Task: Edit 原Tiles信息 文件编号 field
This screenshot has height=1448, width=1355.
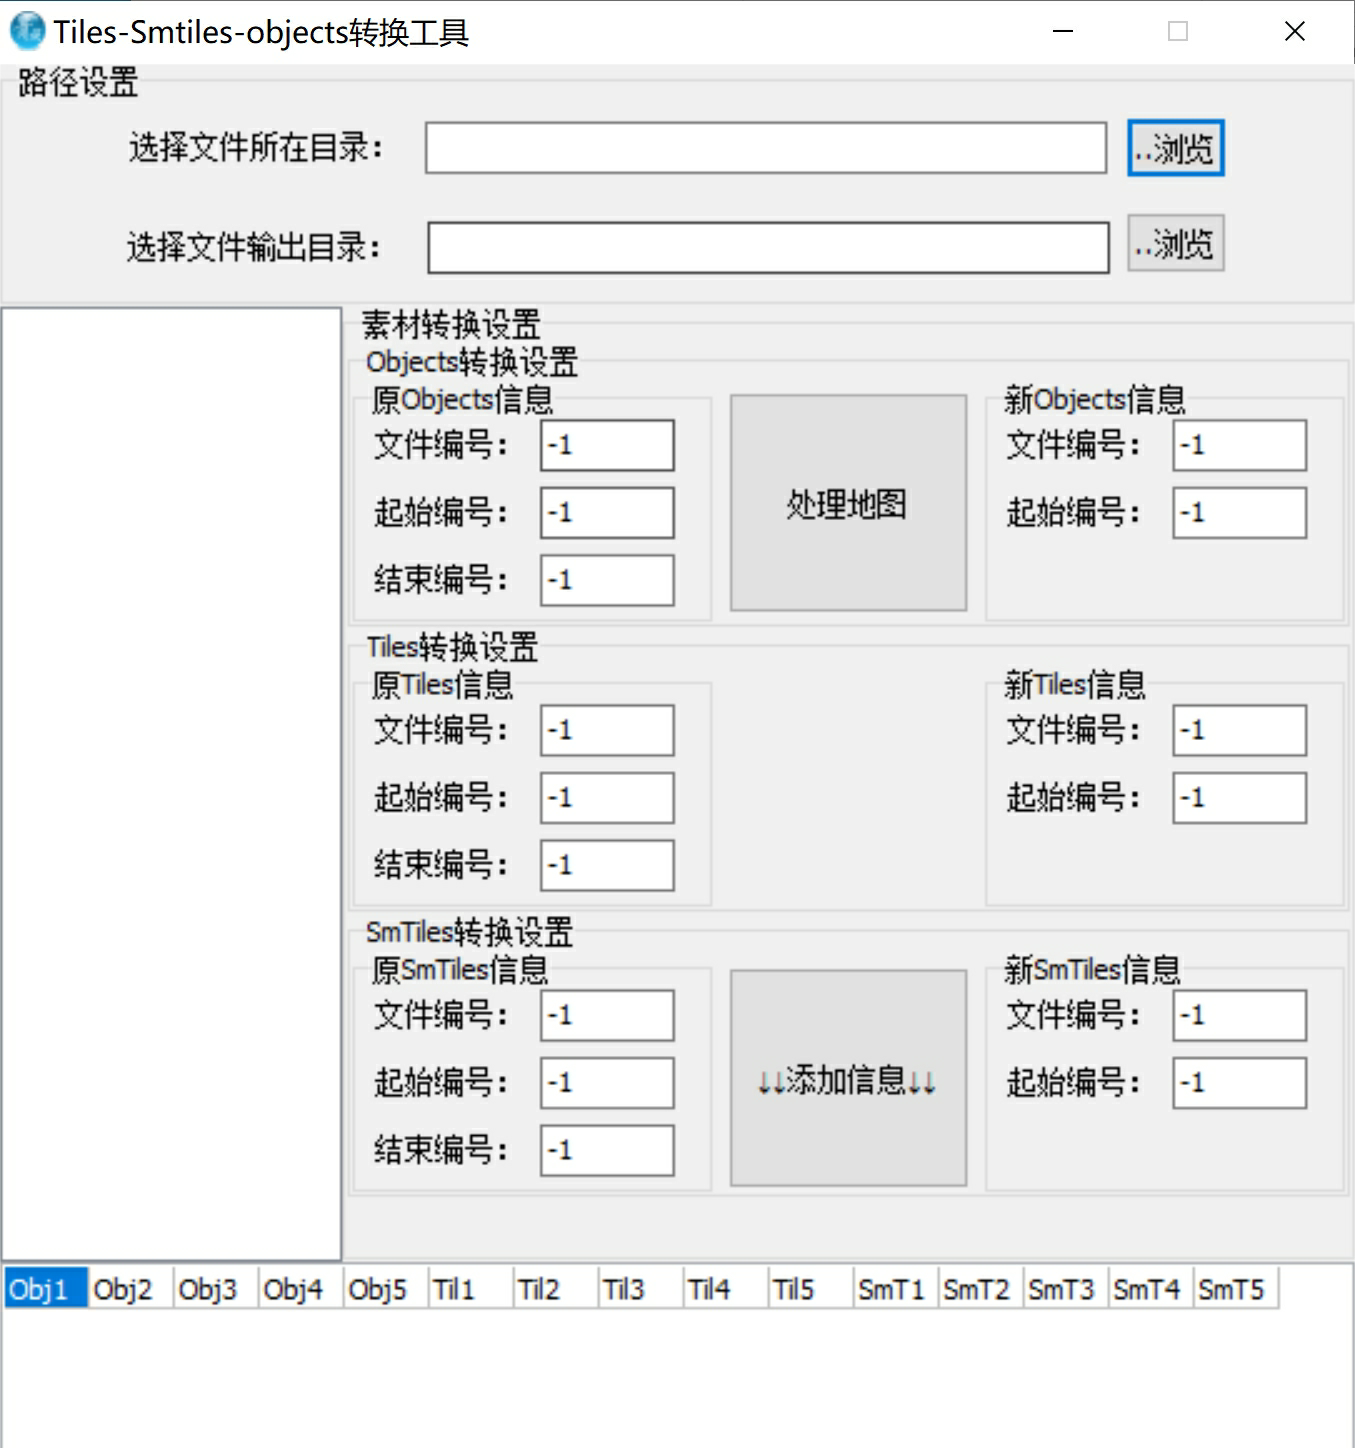Action: pyautogui.click(x=607, y=730)
